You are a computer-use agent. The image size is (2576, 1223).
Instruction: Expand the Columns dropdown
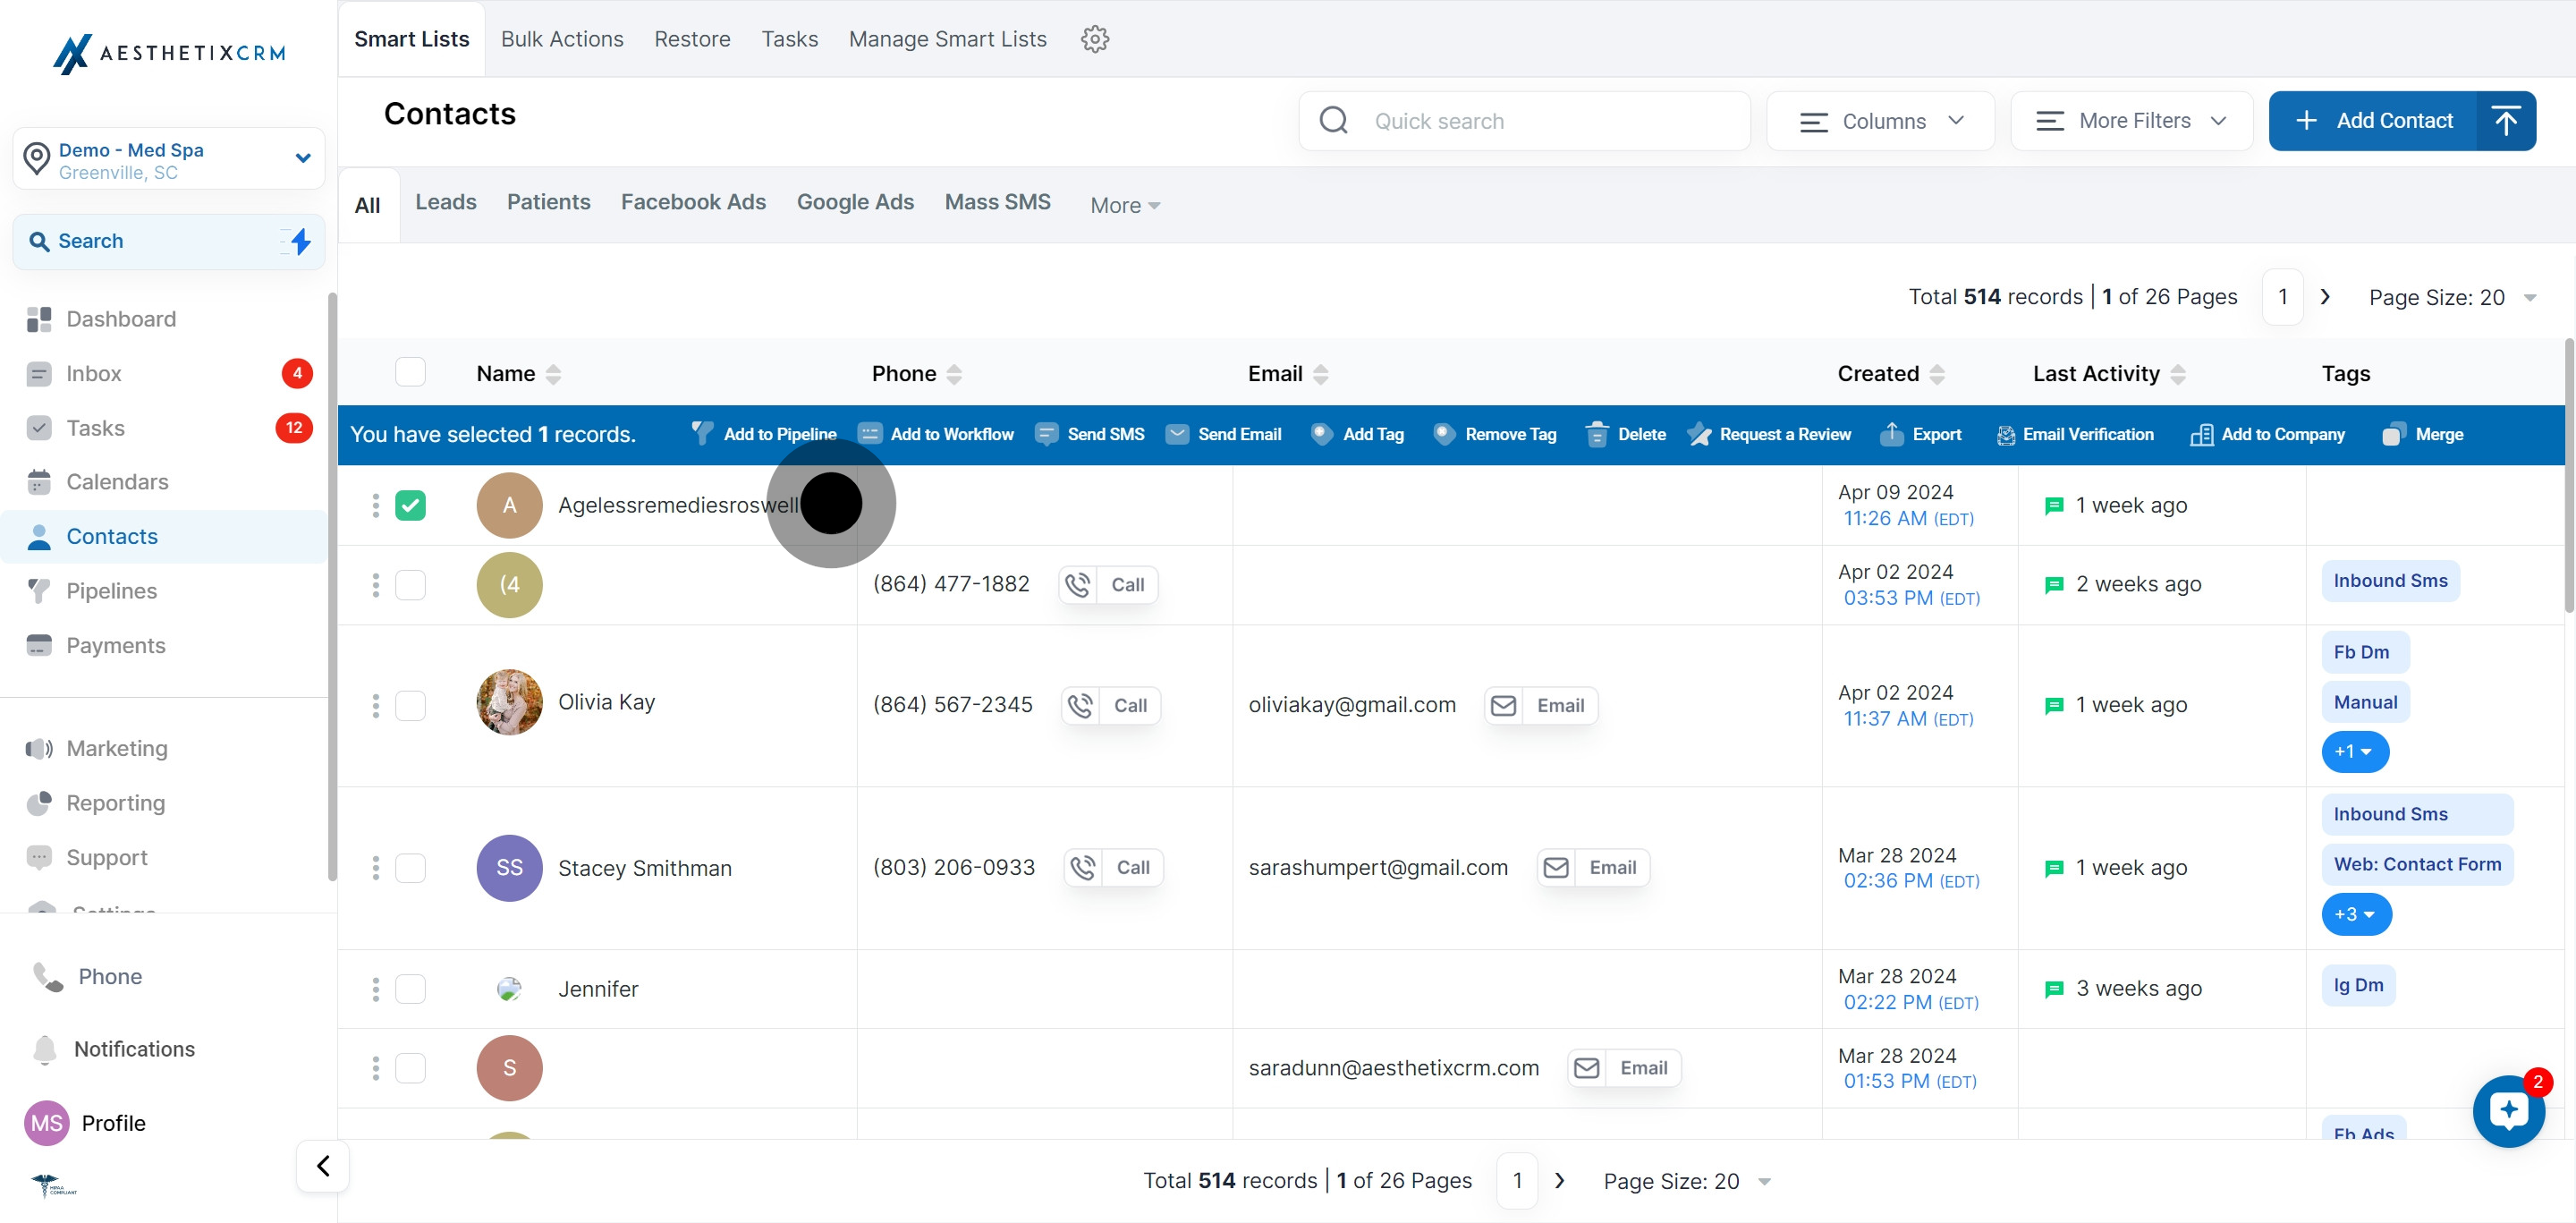point(1880,121)
